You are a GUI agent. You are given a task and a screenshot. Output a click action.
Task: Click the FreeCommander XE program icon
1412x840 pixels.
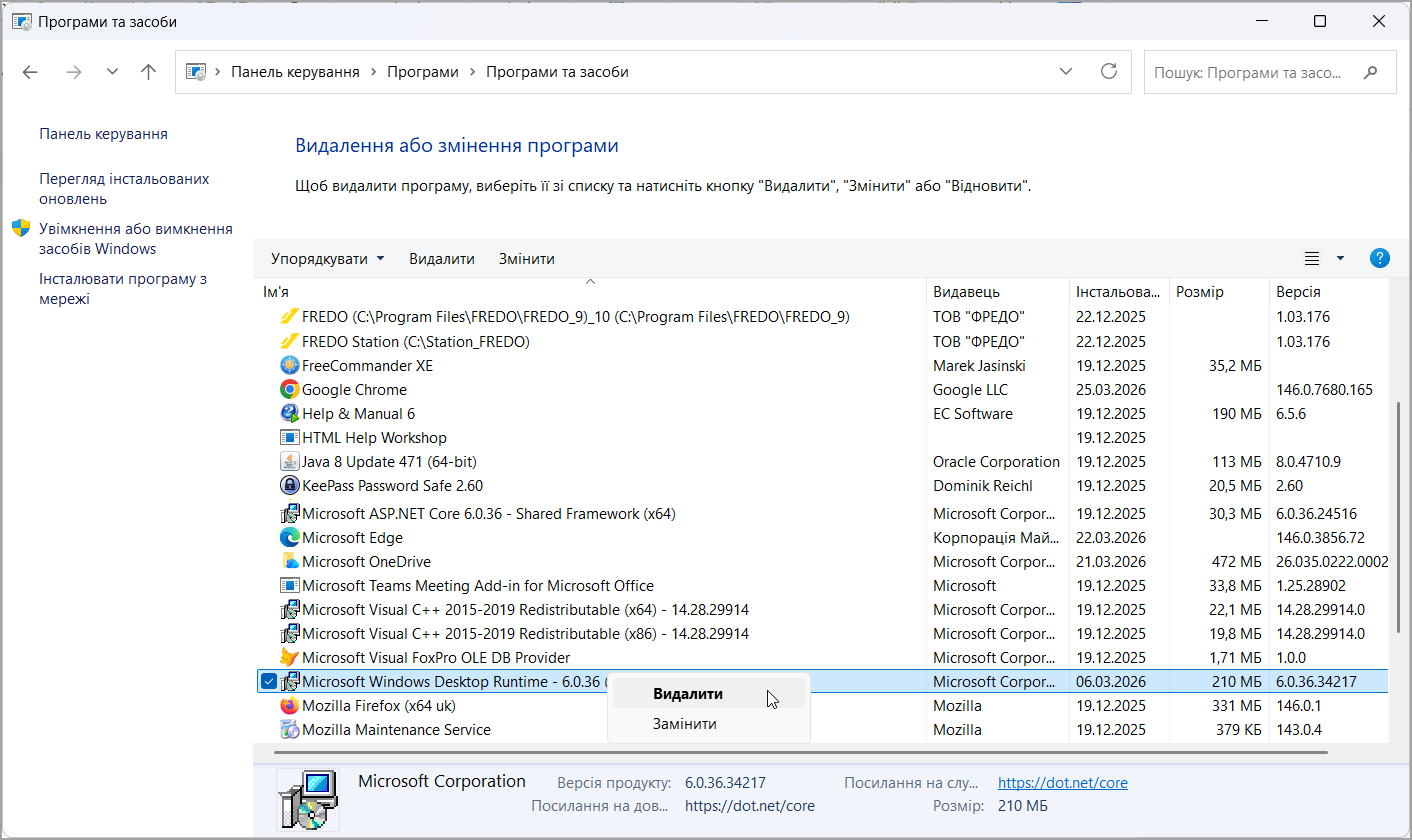(x=289, y=366)
